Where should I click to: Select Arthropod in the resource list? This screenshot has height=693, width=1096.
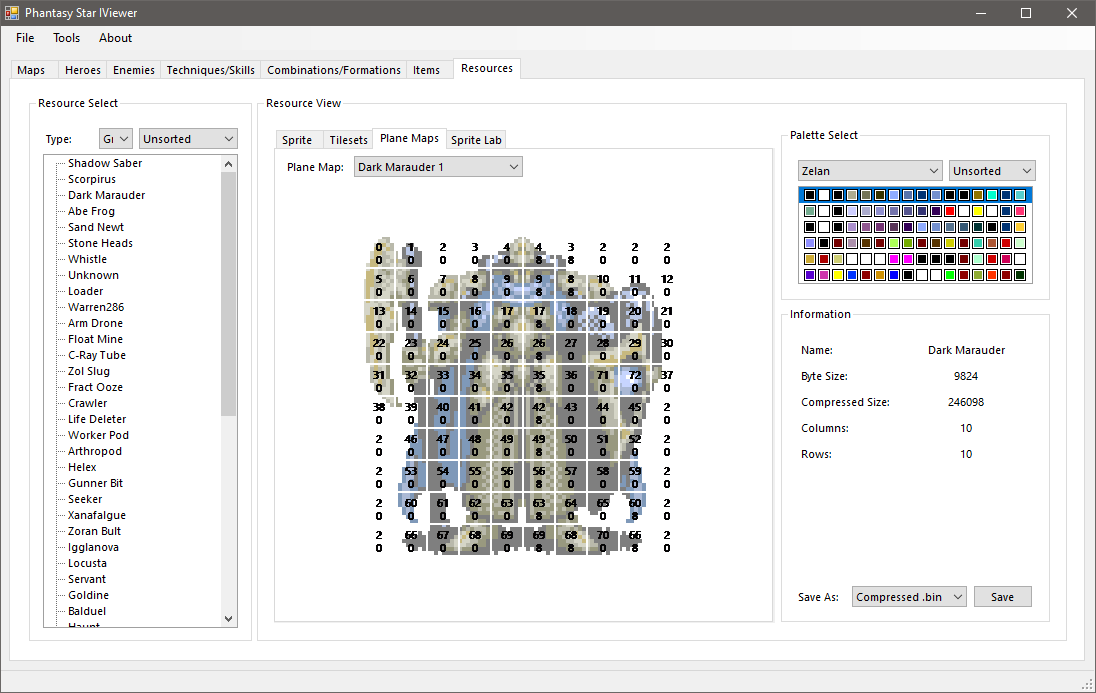(x=94, y=451)
